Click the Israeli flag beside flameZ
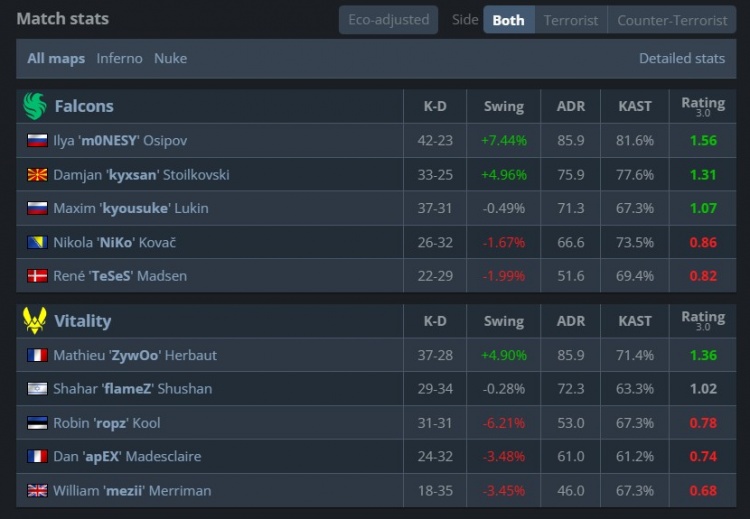This screenshot has width=750, height=519. (37, 389)
